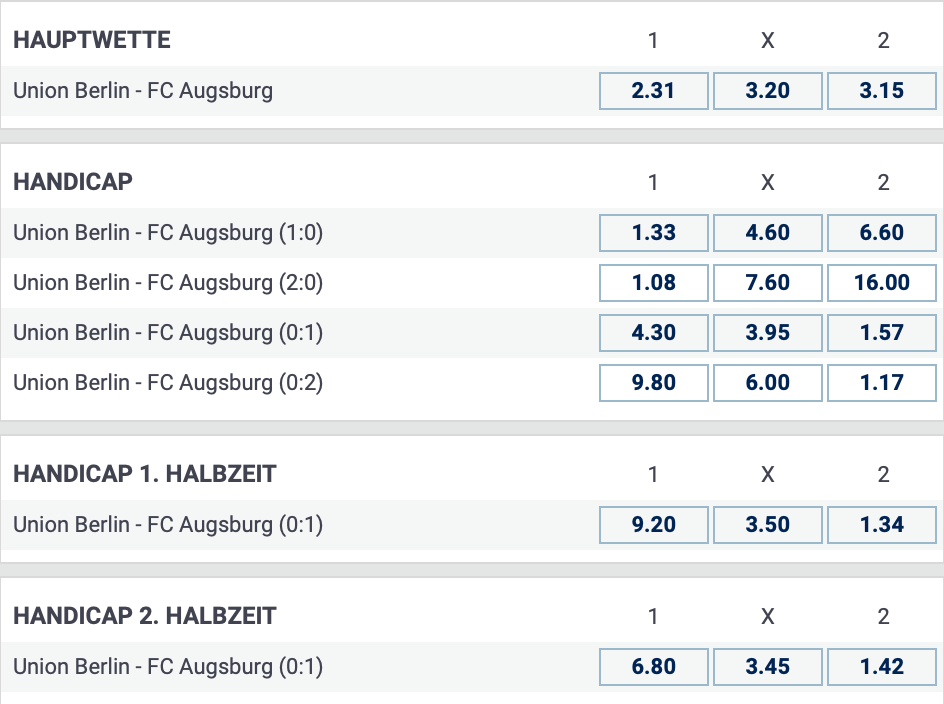Select handicap (1:0) draw odds 4.60
Viewport: 944px width, 704px height.
tap(768, 233)
